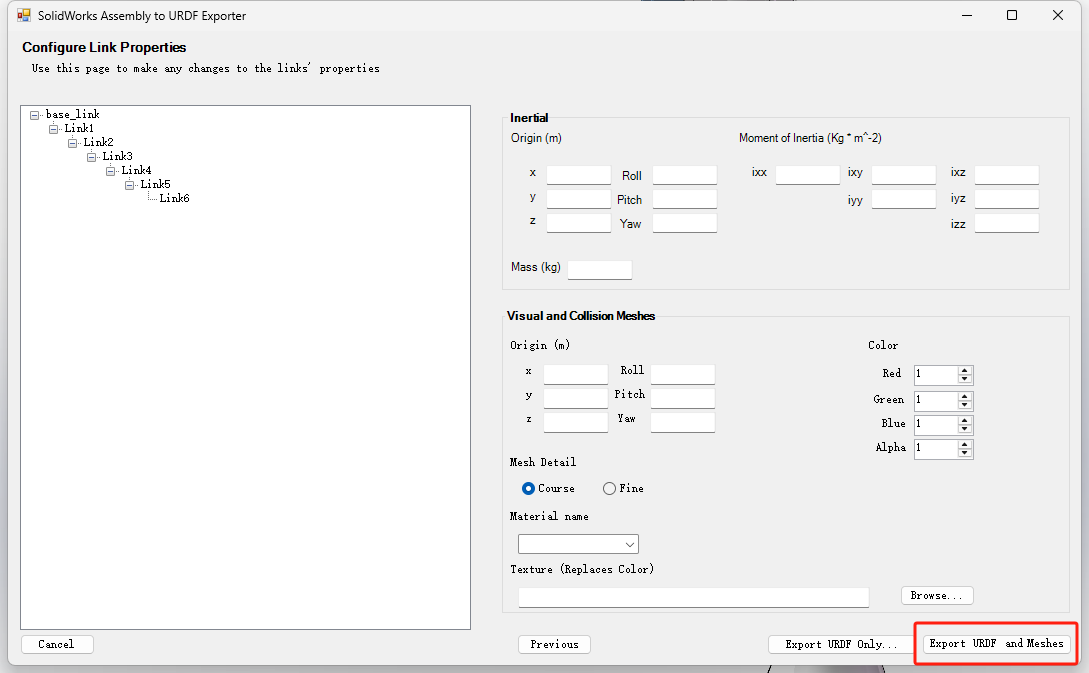Click the Visual mesh origin z field
1089x673 pixels.
(x=576, y=422)
